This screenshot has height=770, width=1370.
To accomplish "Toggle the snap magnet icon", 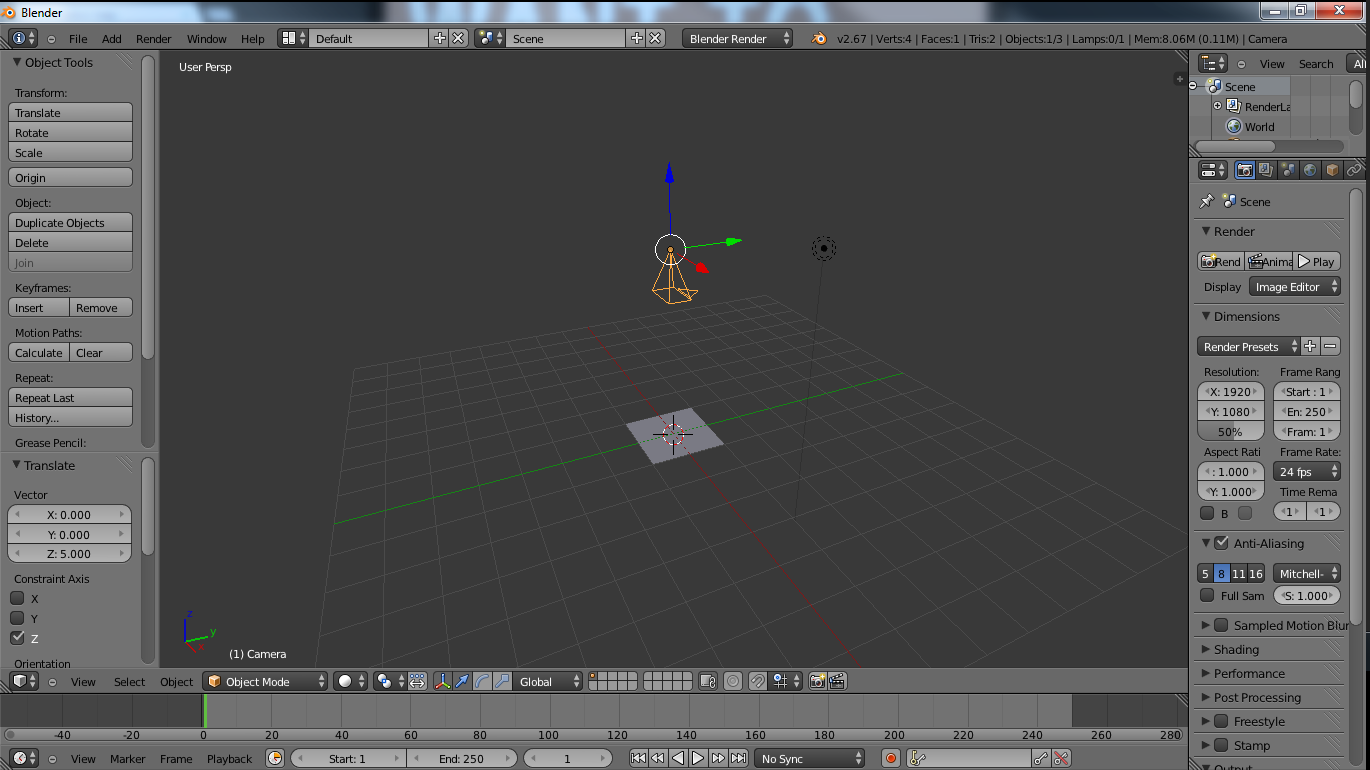I will pos(758,681).
